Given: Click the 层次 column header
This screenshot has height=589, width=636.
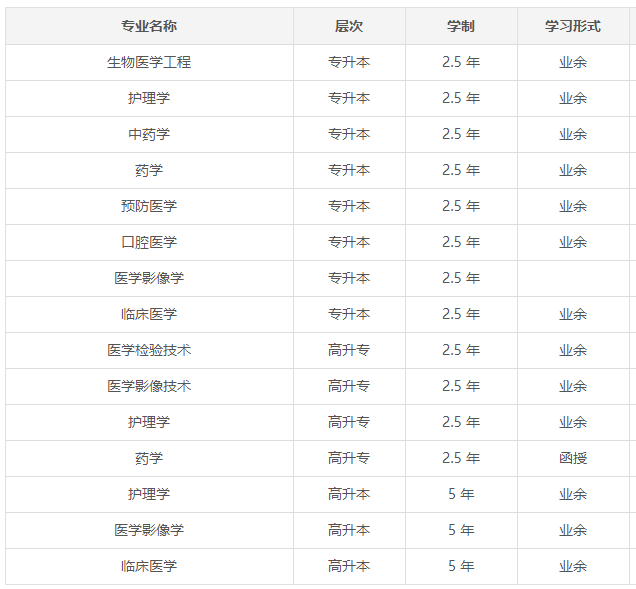Looking at the screenshot, I should [349, 26].
